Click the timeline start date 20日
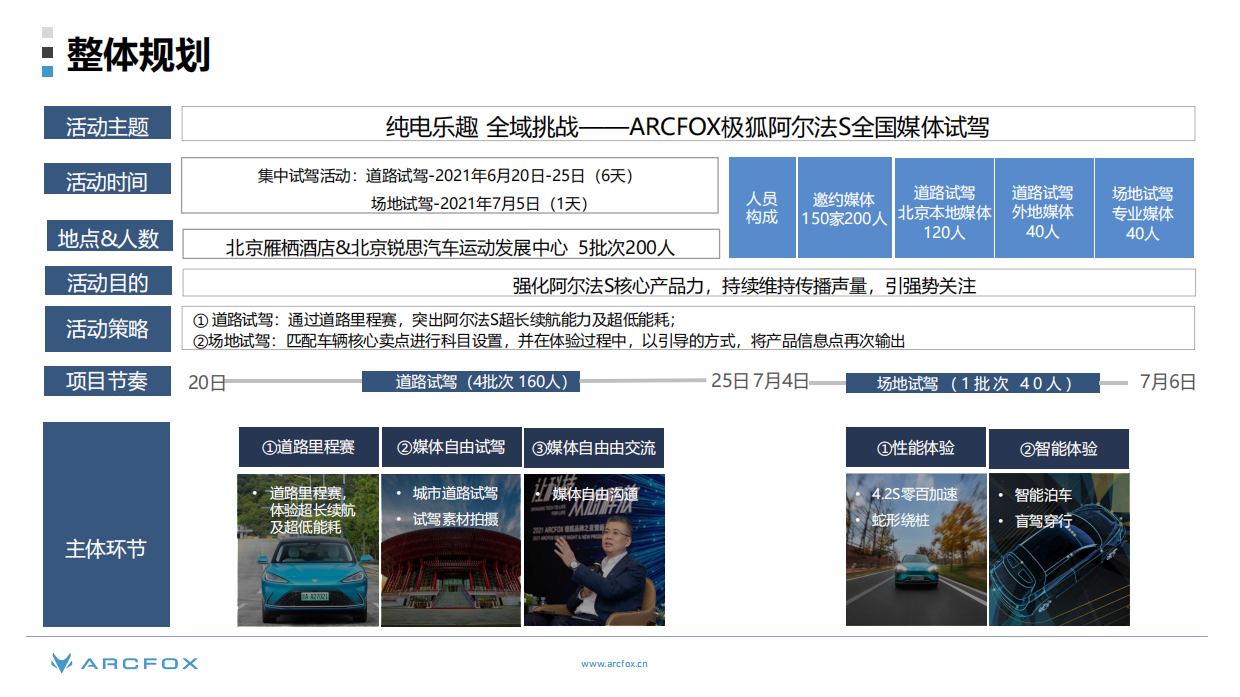This screenshot has height=697, width=1240. tap(207, 382)
